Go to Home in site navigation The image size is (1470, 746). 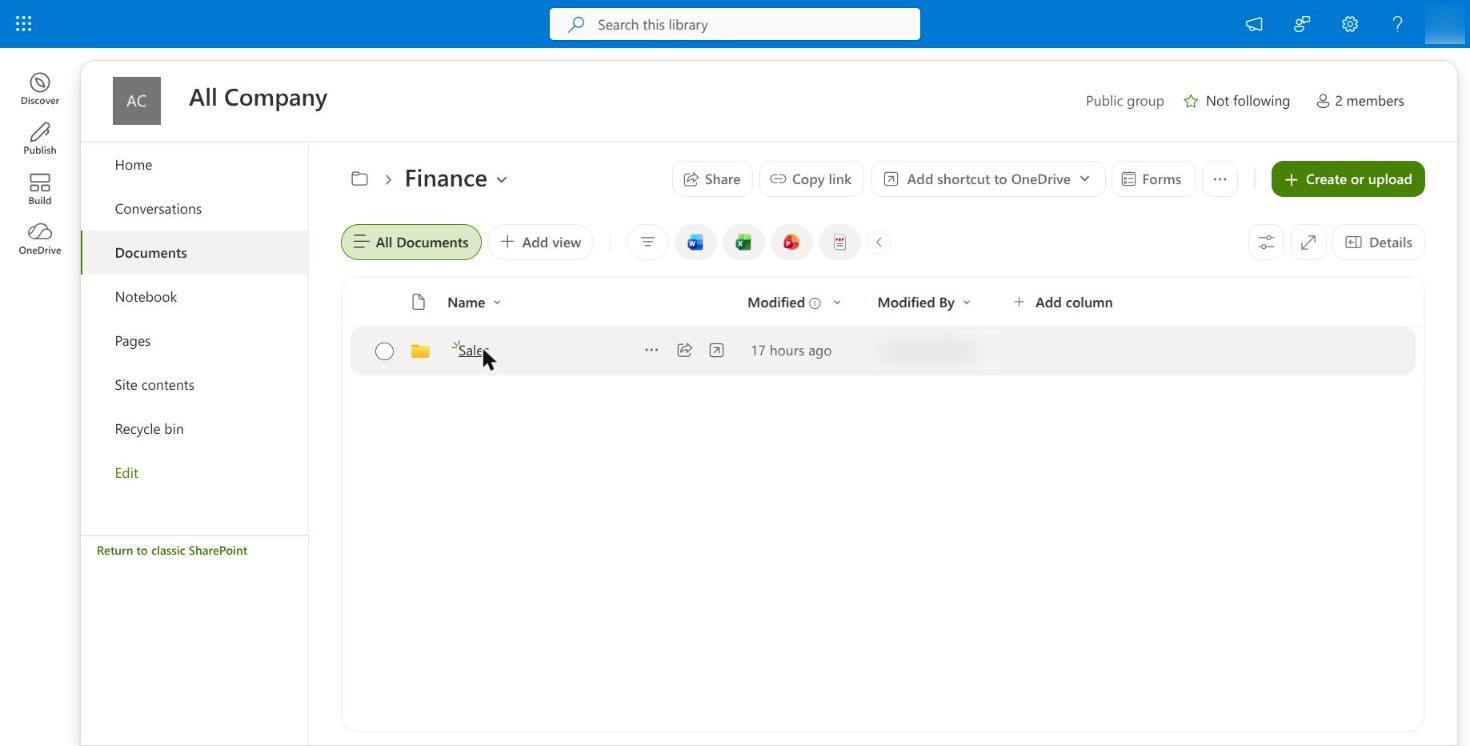(133, 165)
